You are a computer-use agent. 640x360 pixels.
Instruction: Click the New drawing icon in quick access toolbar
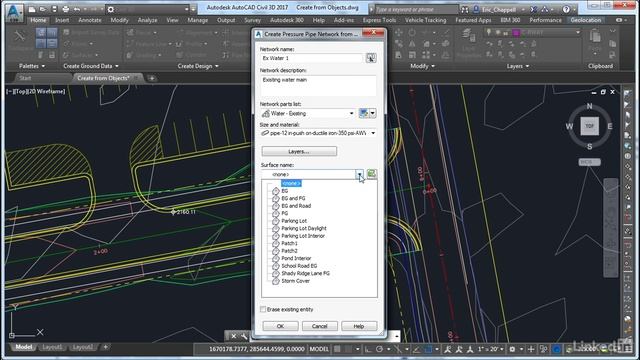click(x=32, y=9)
